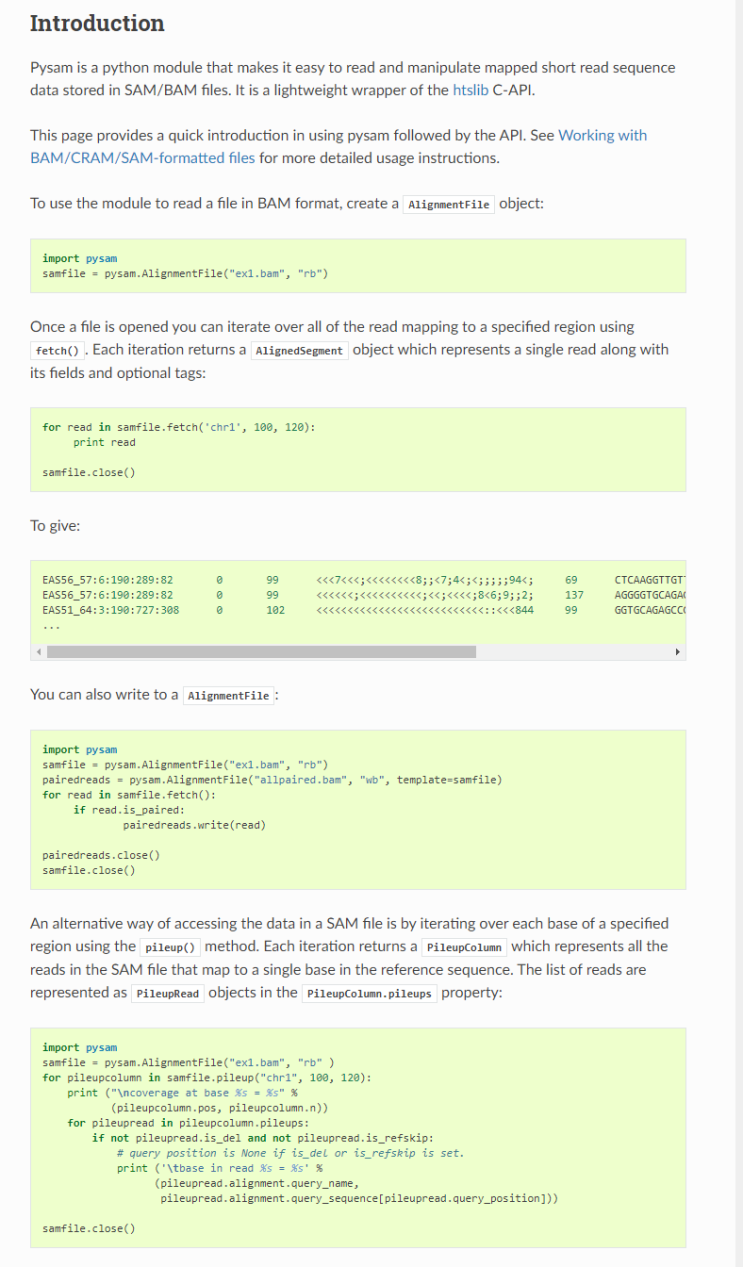Screen dimensions: 743x1267
Task: Open the PileupRead class reference
Action: click(x=166, y=993)
